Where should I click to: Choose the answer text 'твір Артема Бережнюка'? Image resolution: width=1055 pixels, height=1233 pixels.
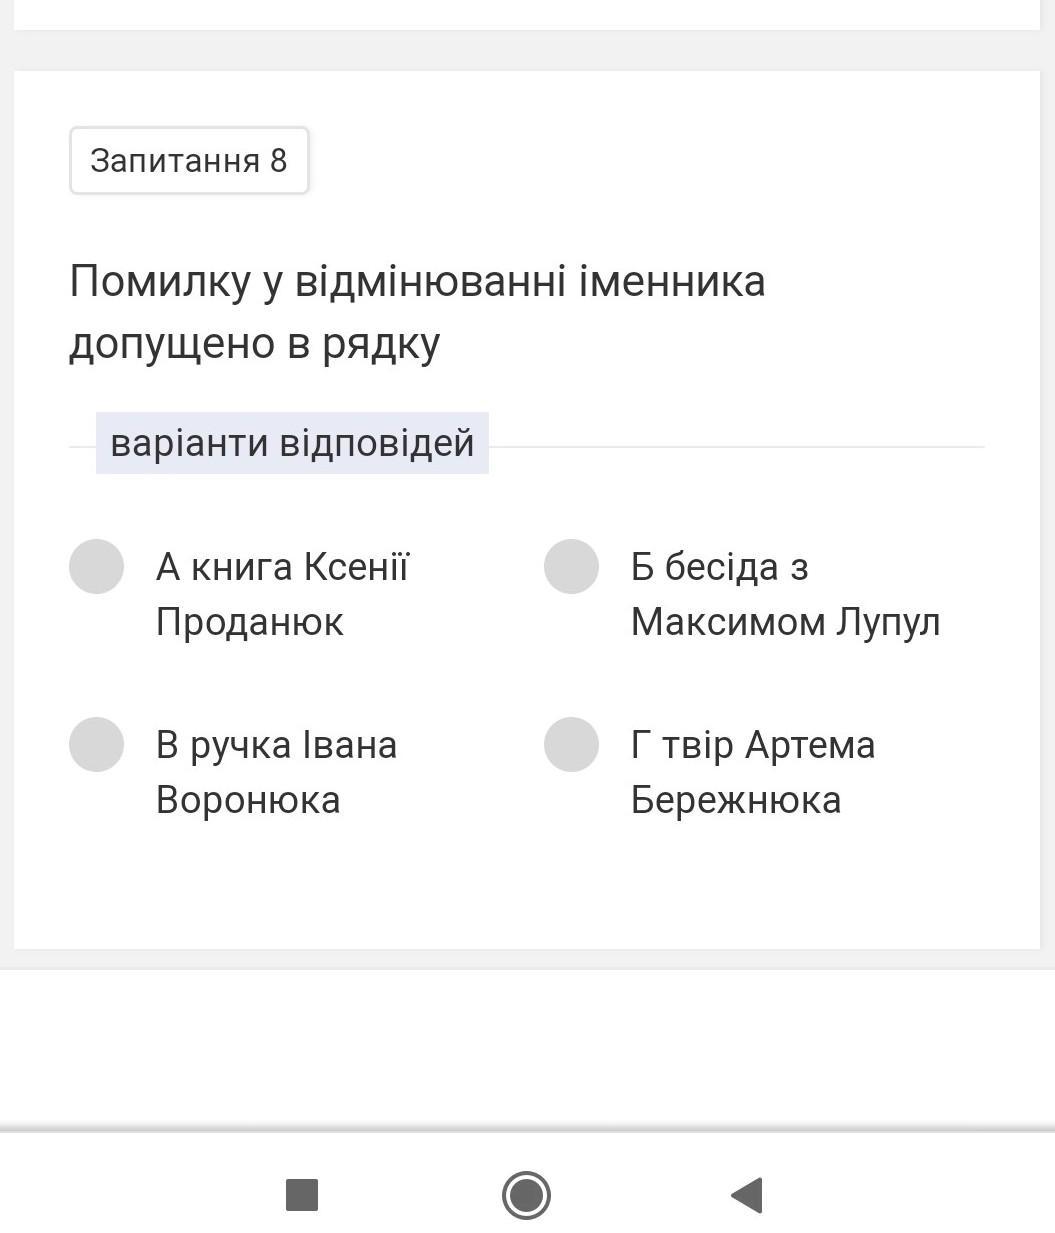752,772
